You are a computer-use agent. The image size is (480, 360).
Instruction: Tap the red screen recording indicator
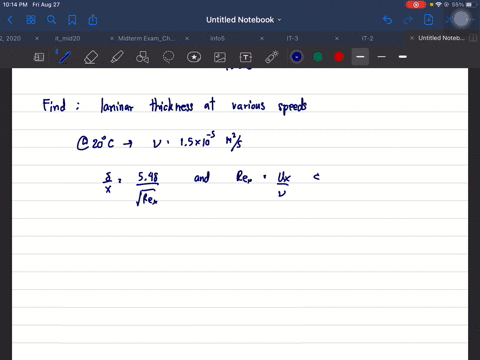tap(416, 5)
